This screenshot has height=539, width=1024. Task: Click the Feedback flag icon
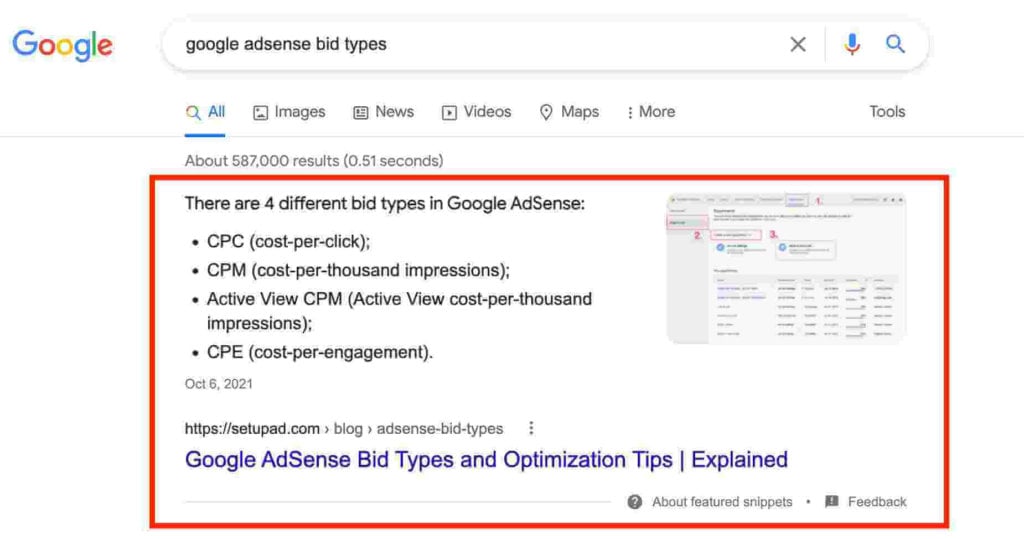tap(831, 502)
